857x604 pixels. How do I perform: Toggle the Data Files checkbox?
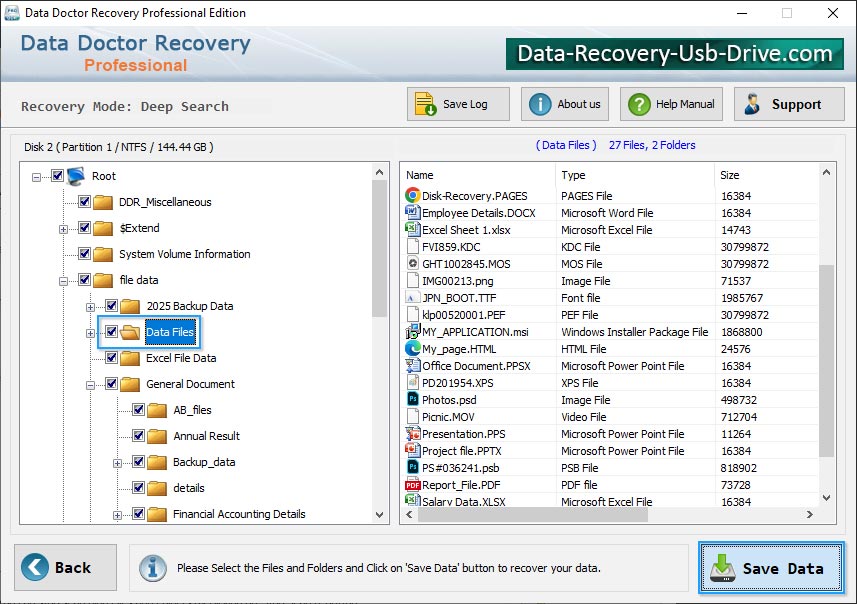pyautogui.click(x=111, y=331)
